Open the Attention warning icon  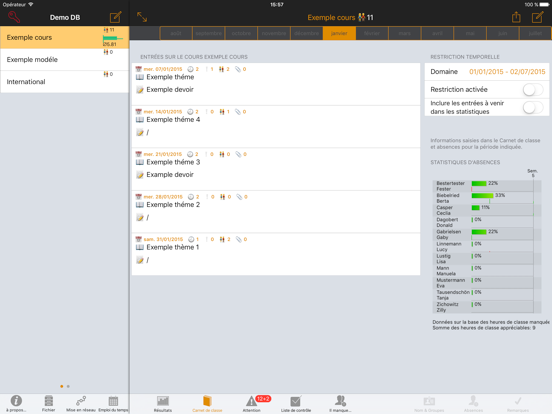pyautogui.click(x=251, y=401)
